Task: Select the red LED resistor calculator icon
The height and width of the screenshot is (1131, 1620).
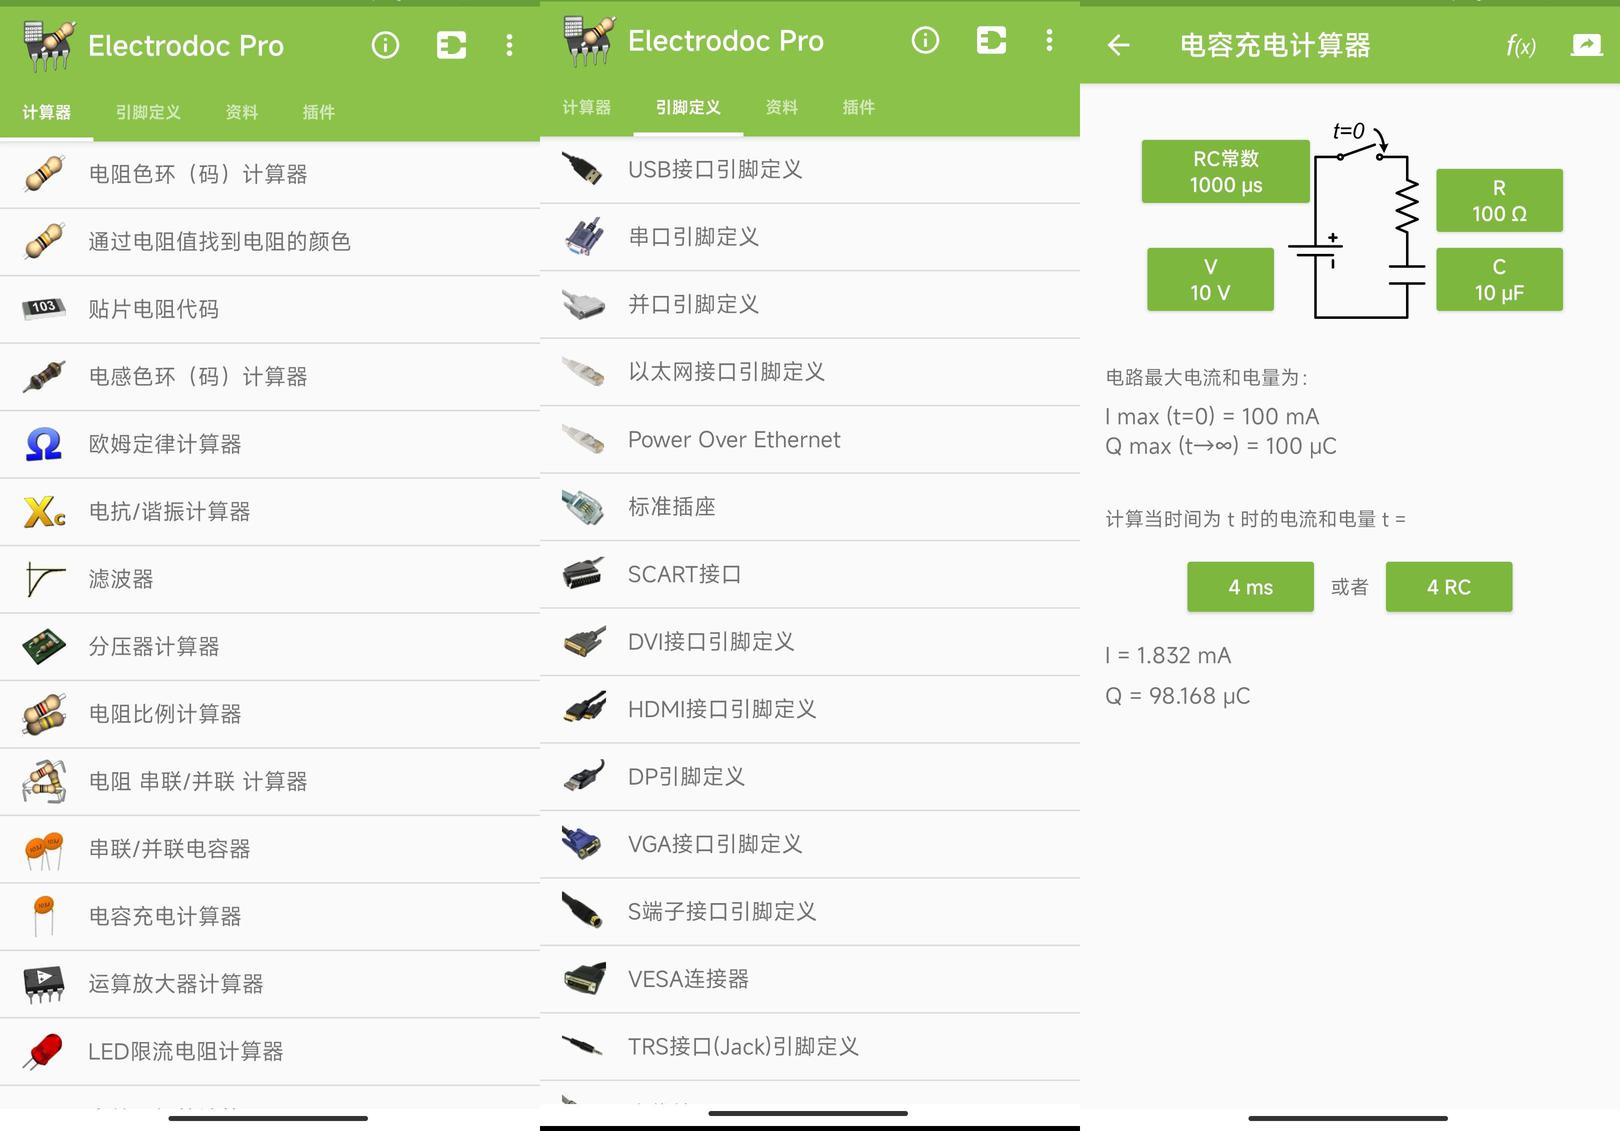Action: pyautogui.click(x=44, y=1051)
